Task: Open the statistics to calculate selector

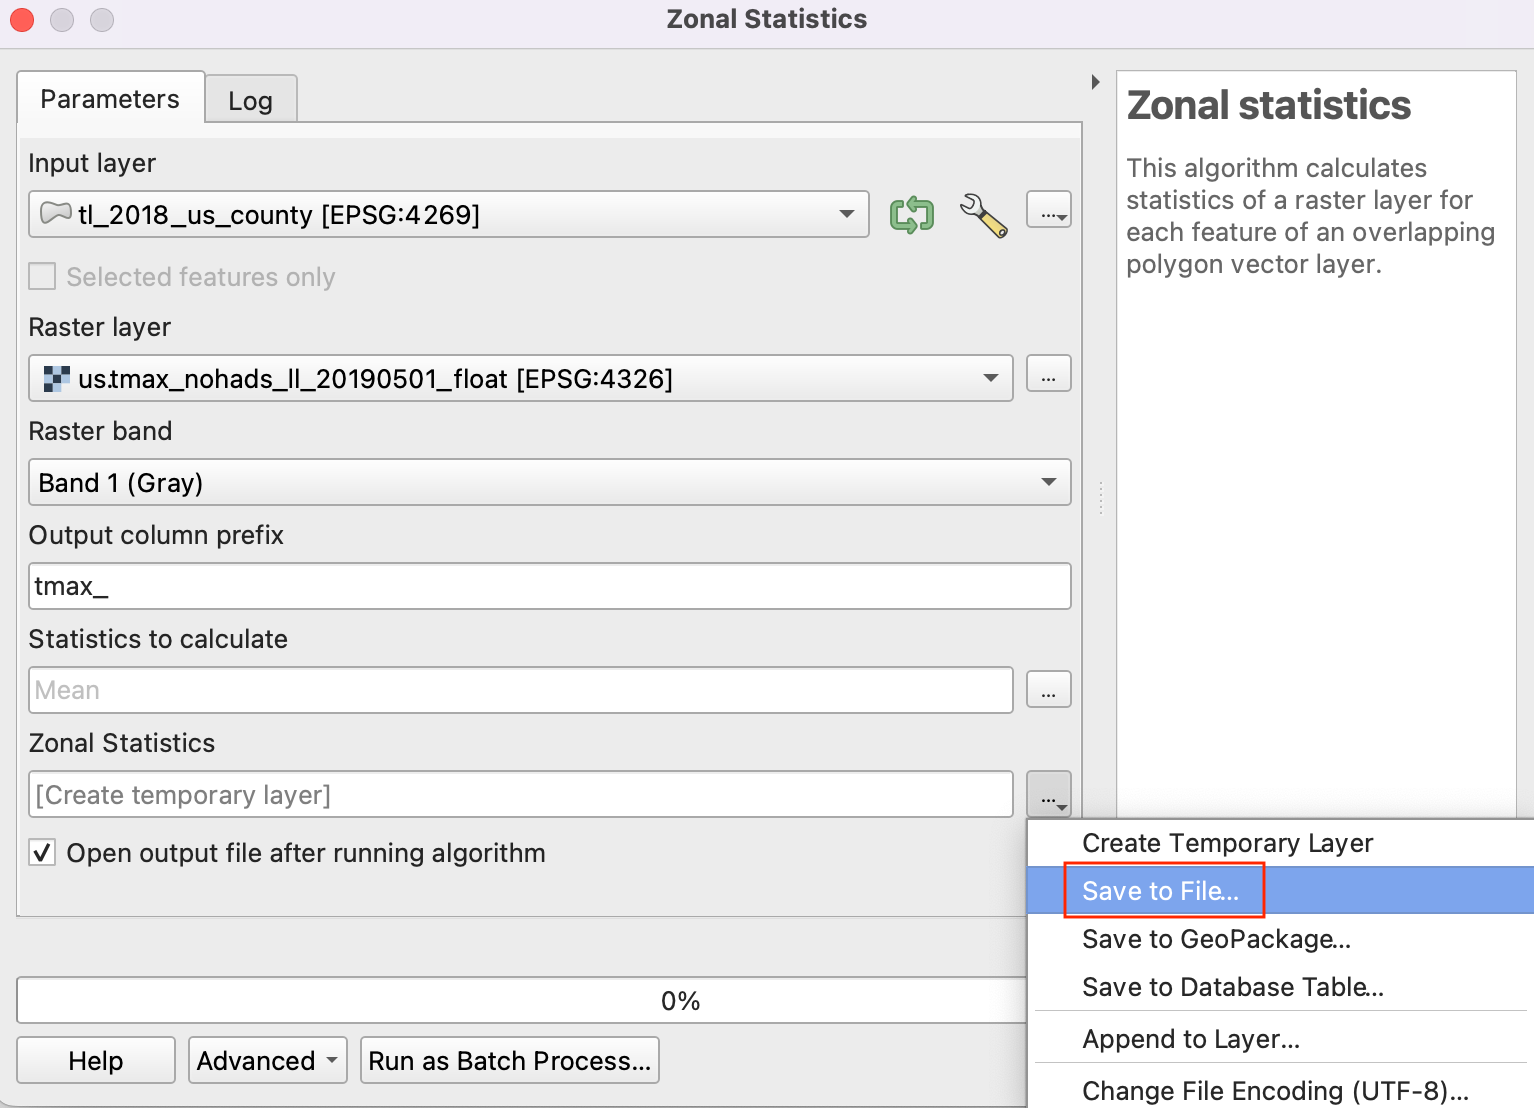Action: pyautogui.click(x=1048, y=690)
